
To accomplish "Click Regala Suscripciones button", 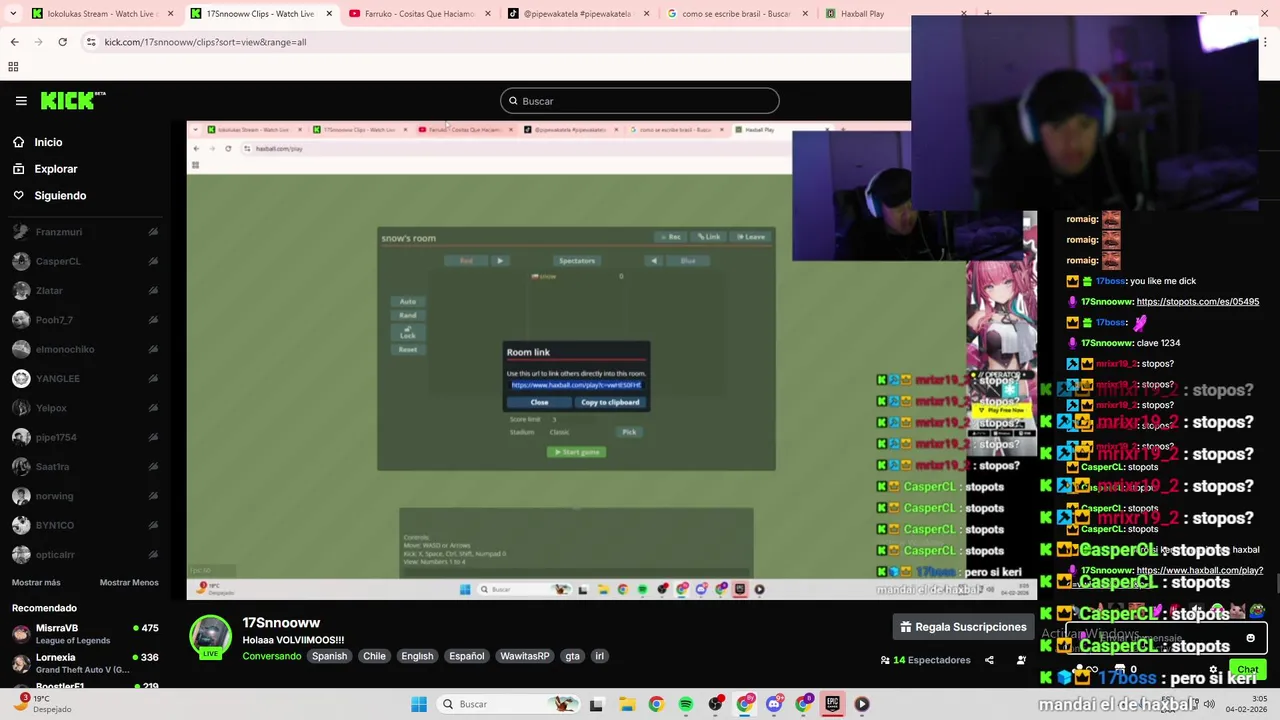I will click(964, 627).
